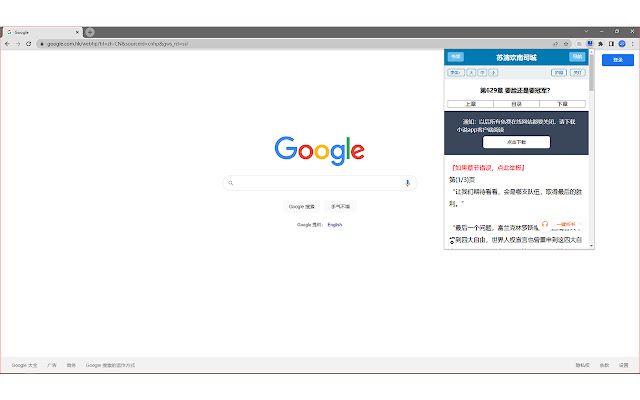Click the magnifier icon in search box
The height and width of the screenshot is (400, 640).
(231, 183)
